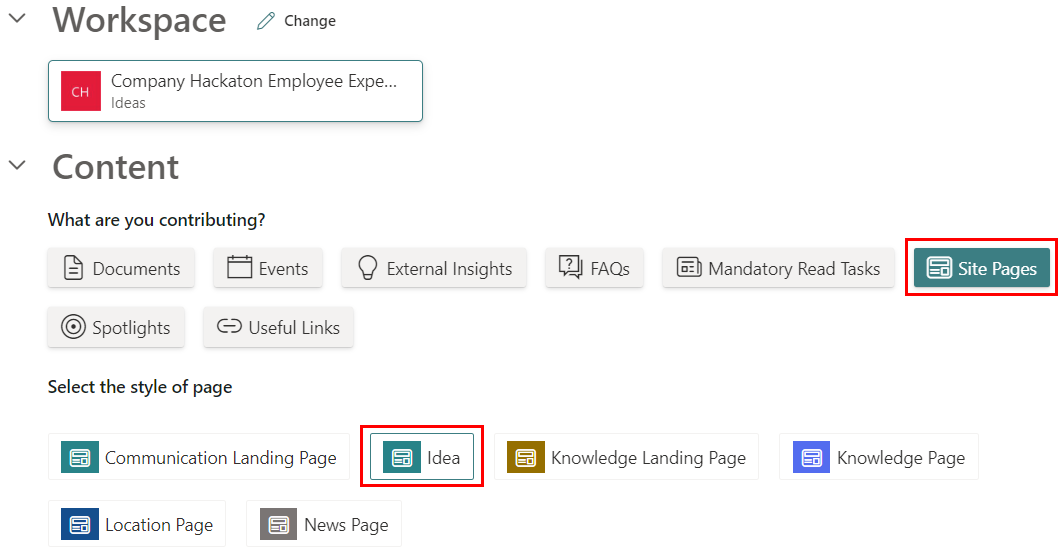Click the Mandatory Read Tasks icon
1059x559 pixels.
[x=689, y=268]
